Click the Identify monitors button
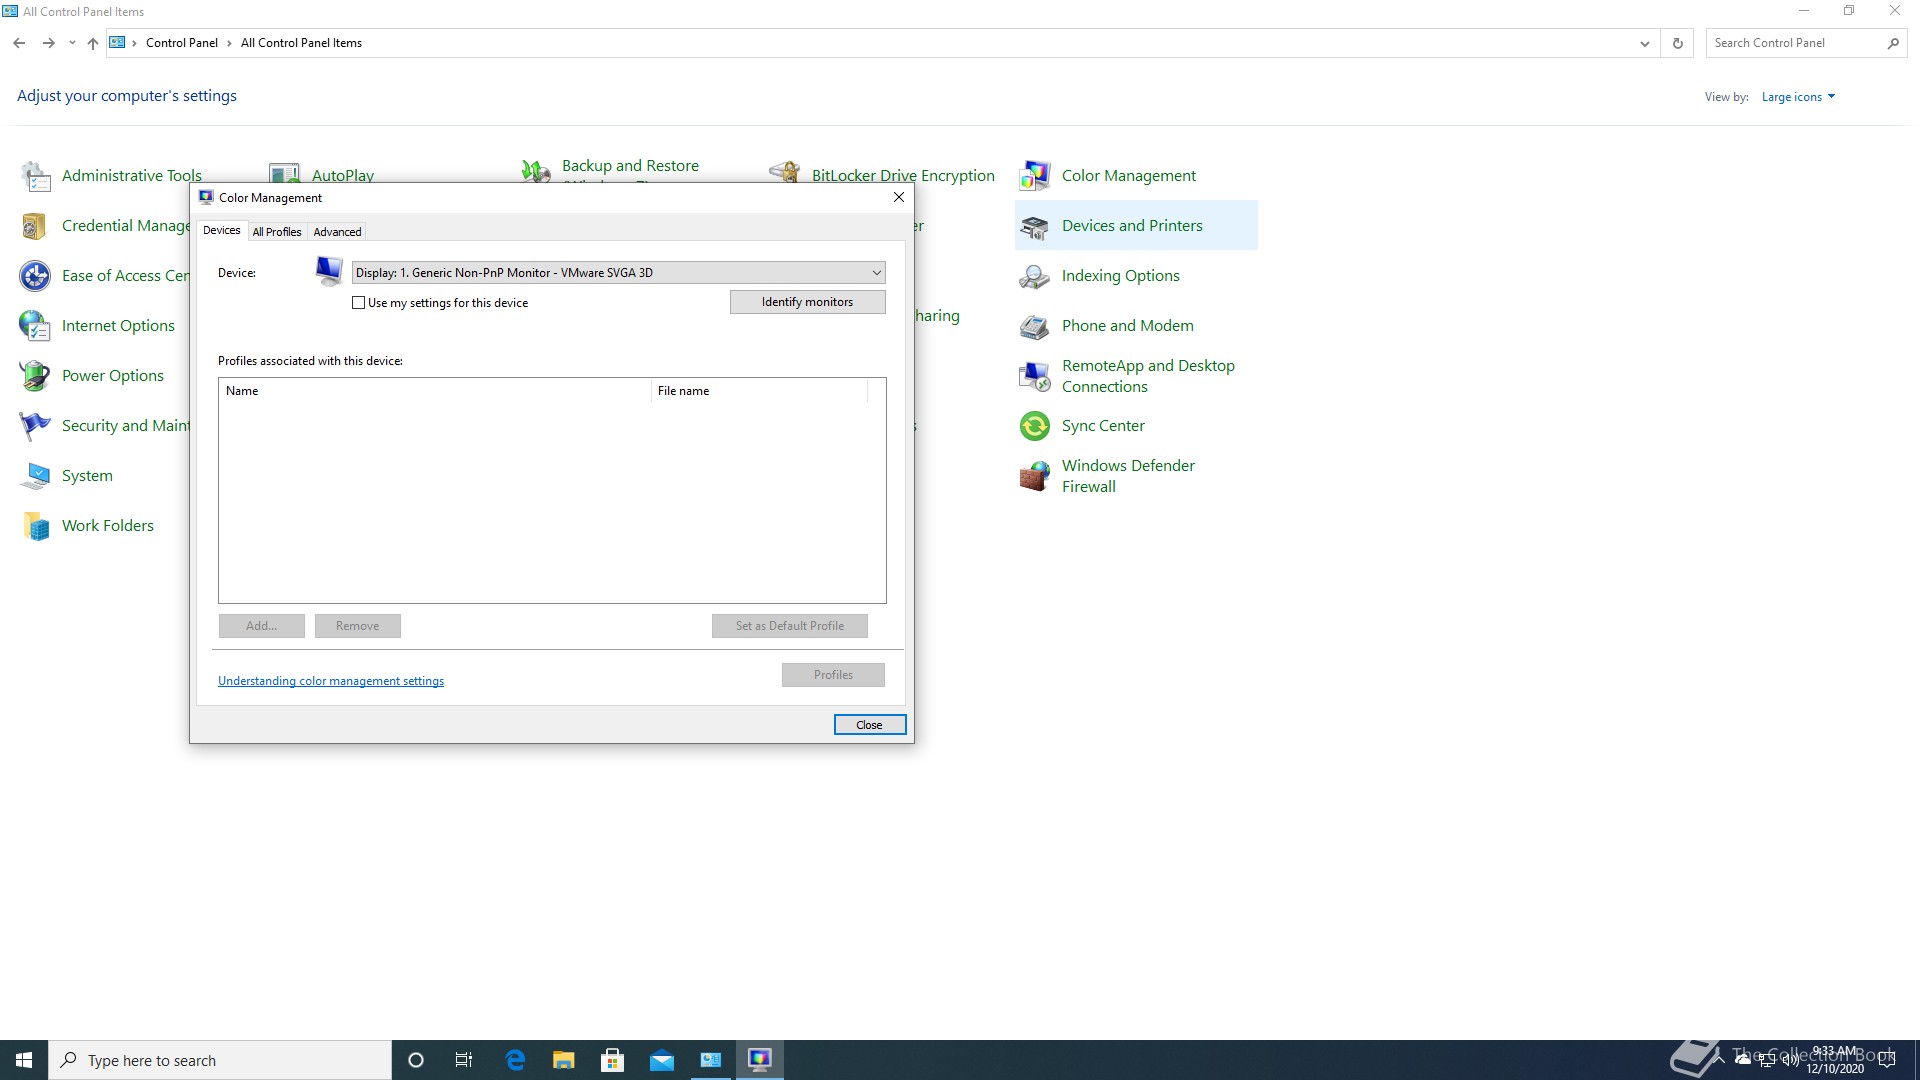This screenshot has width=1920, height=1080. 807,302
